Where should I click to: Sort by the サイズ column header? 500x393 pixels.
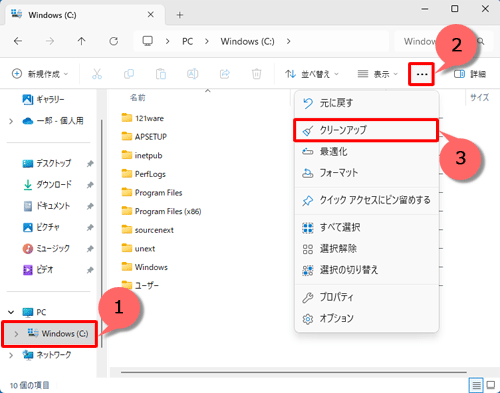(x=480, y=97)
